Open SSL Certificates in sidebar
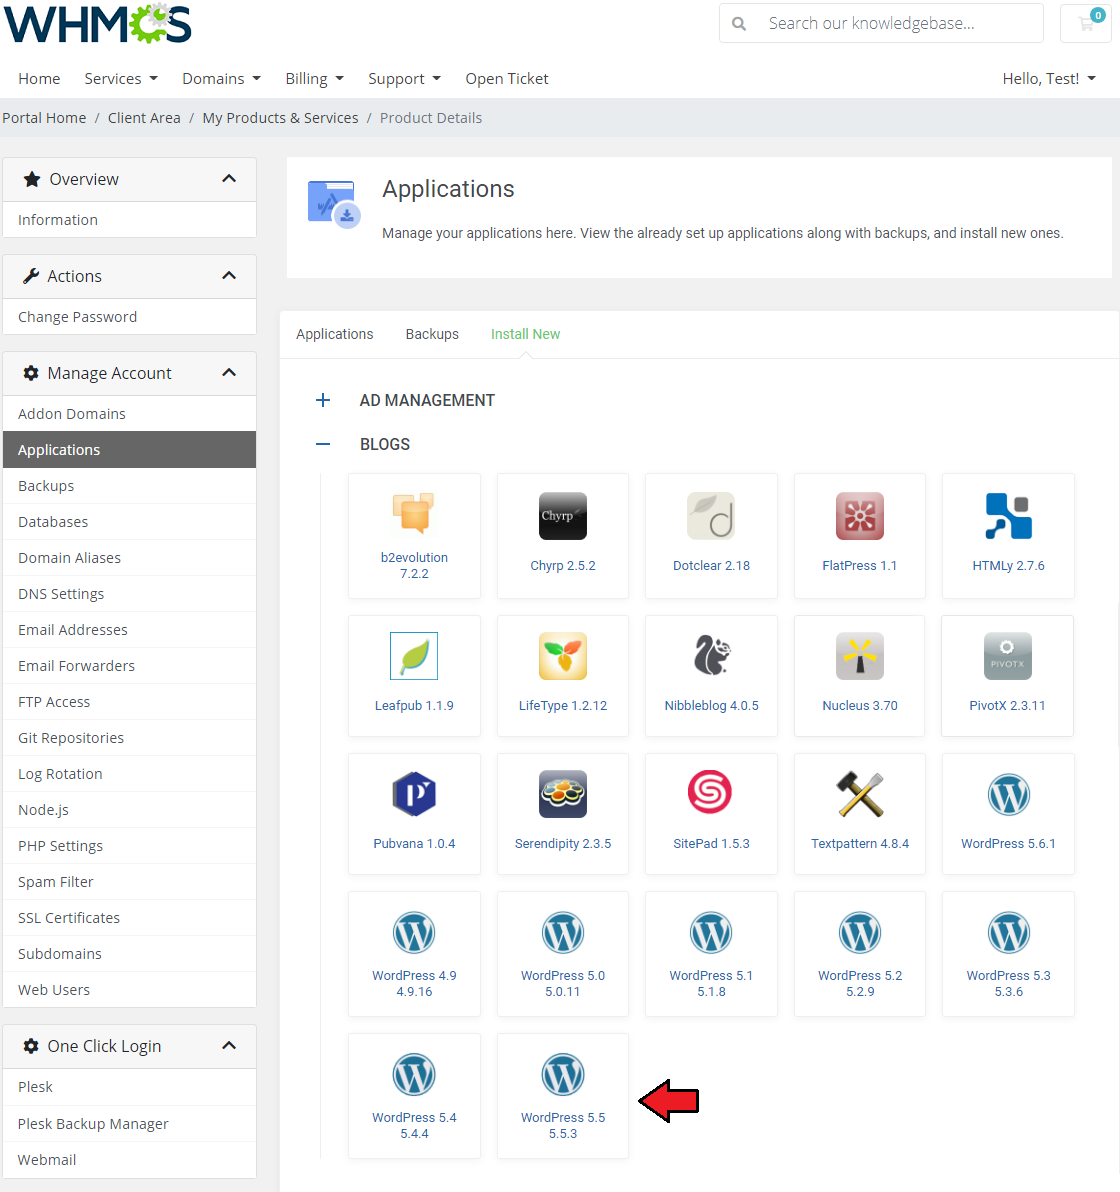This screenshot has height=1192, width=1120. pyautogui.click(x=129, y=918)
